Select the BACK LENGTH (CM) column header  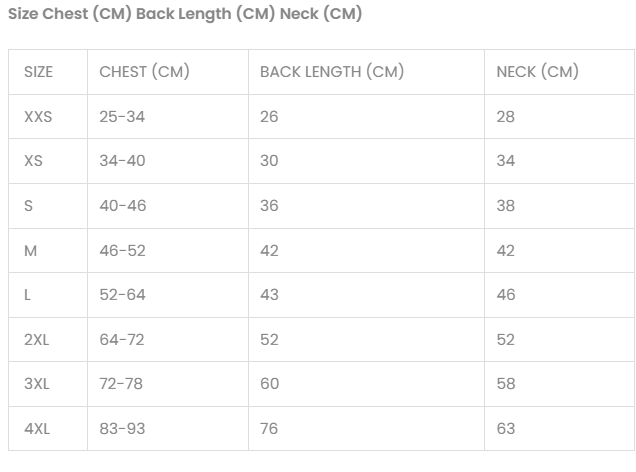331,72
